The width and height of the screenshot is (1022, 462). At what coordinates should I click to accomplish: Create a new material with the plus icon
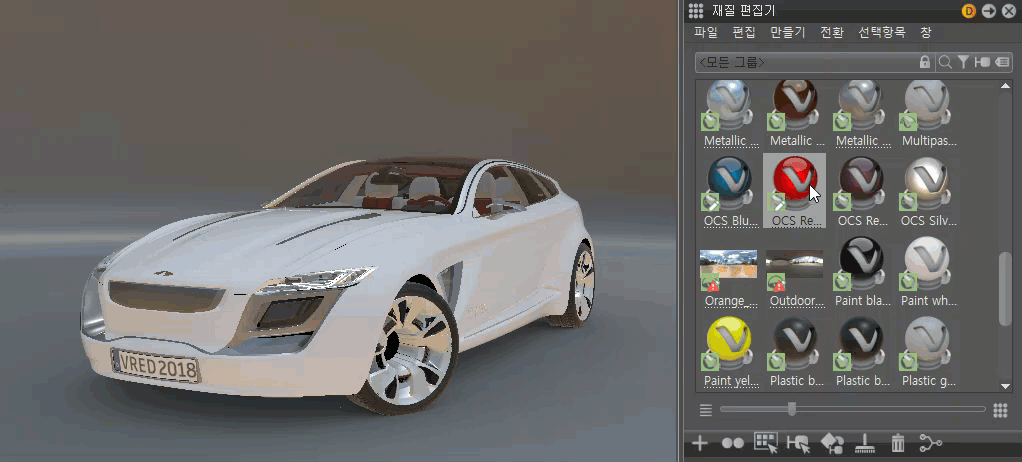699,444
